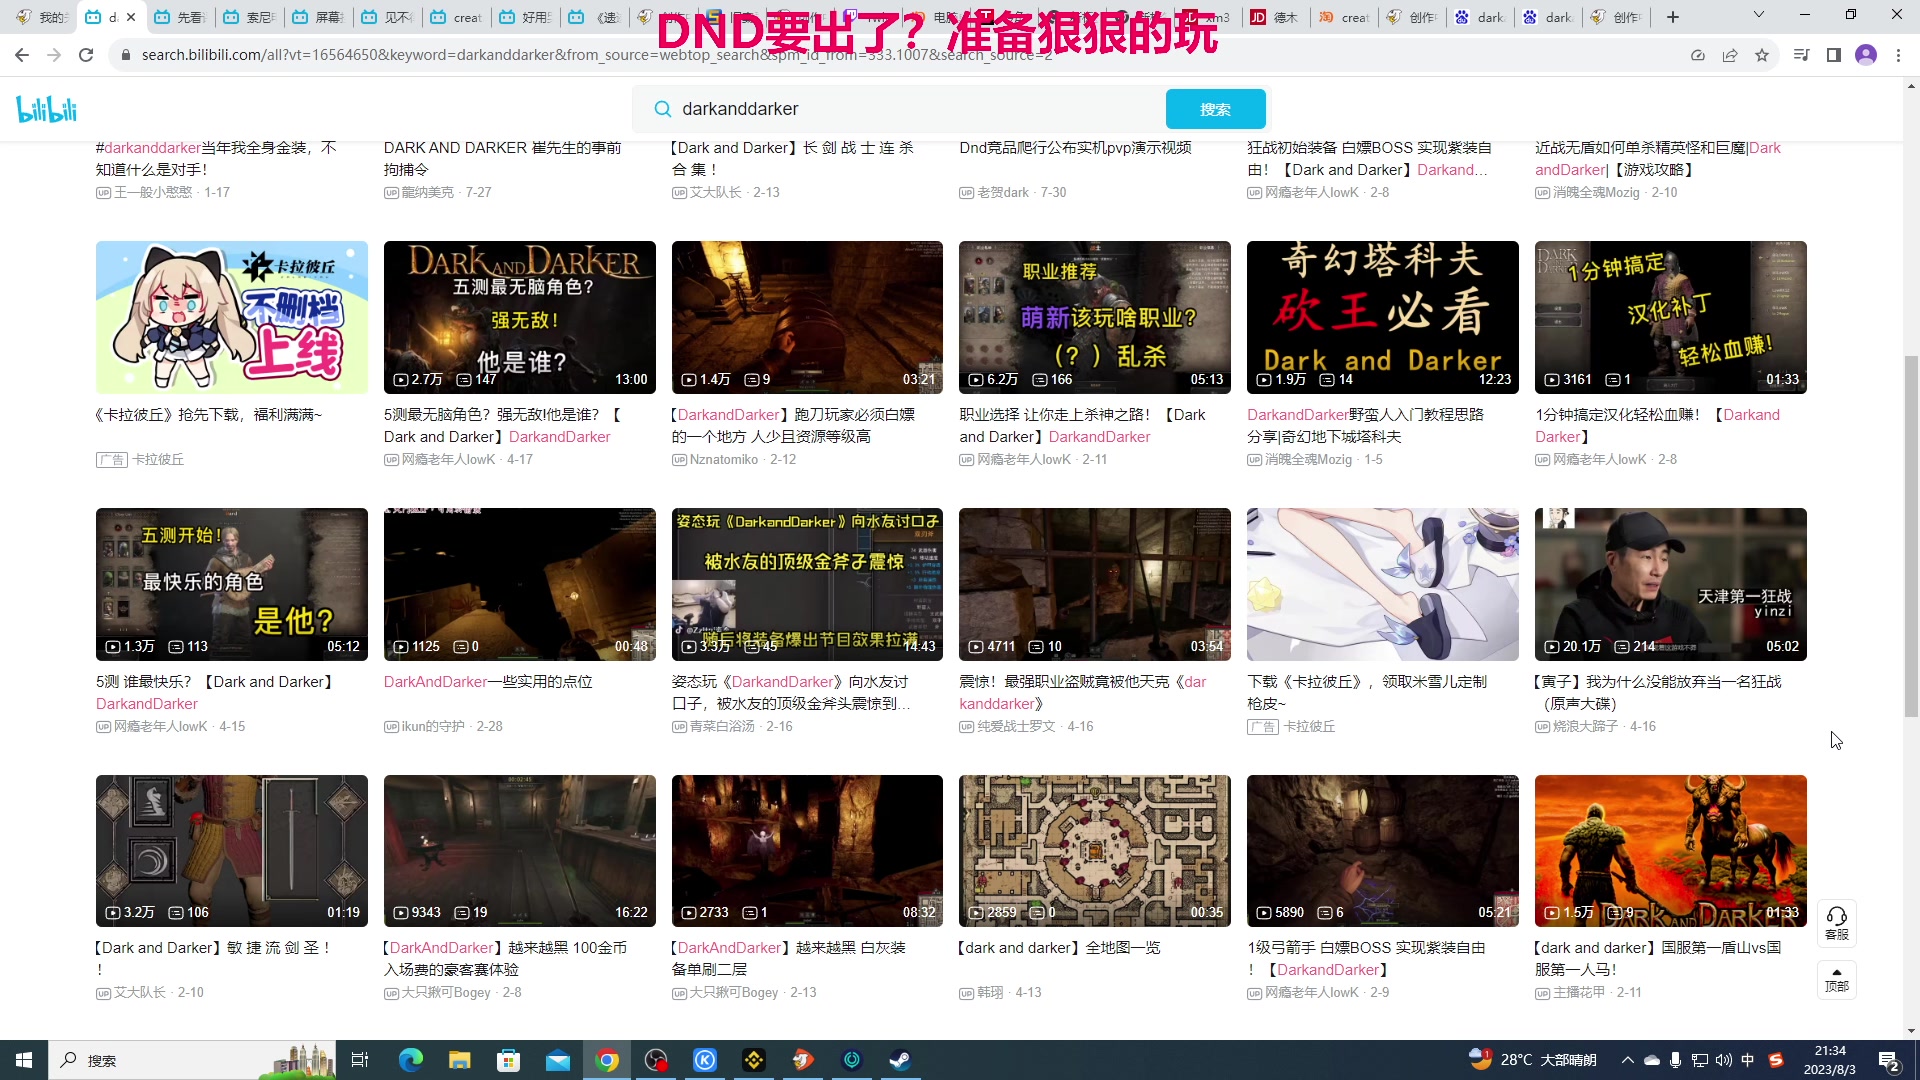Open the Steam taskbar icon
The height and width of the screenshot is (1080, 1920).
(x=901, y=1060)
